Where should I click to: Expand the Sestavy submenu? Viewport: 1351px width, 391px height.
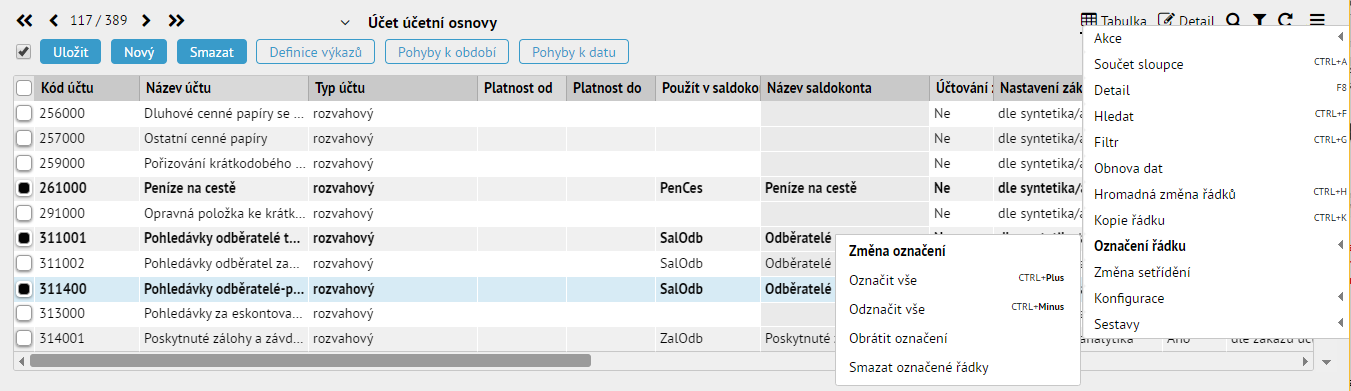(x=1216, y=324)
